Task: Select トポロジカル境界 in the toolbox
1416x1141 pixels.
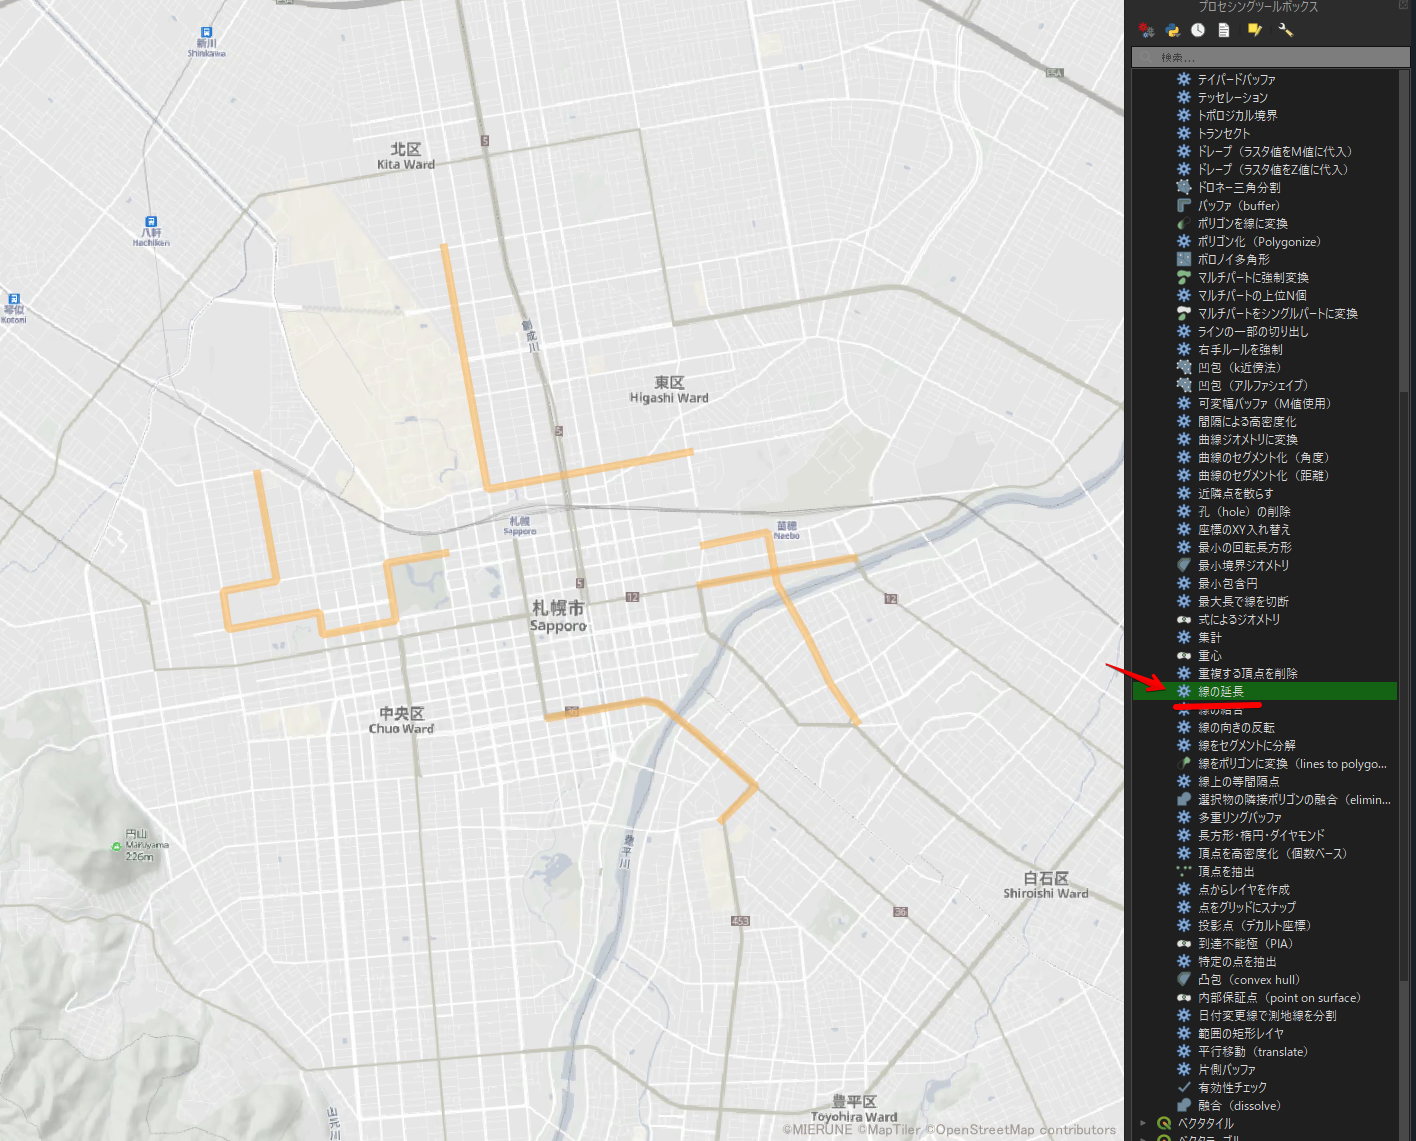Action: click(1238, 116)
